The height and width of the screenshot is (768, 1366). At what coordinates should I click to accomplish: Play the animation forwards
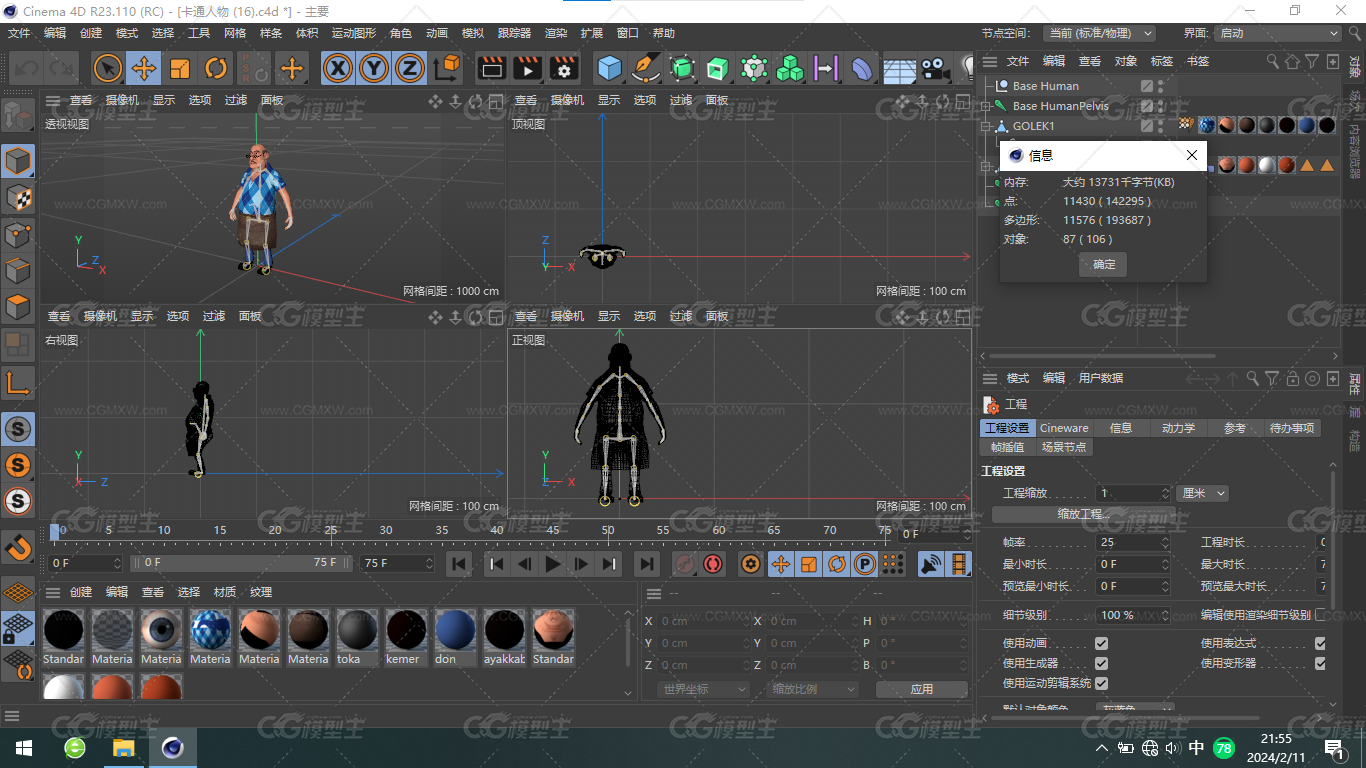(553, 564)
